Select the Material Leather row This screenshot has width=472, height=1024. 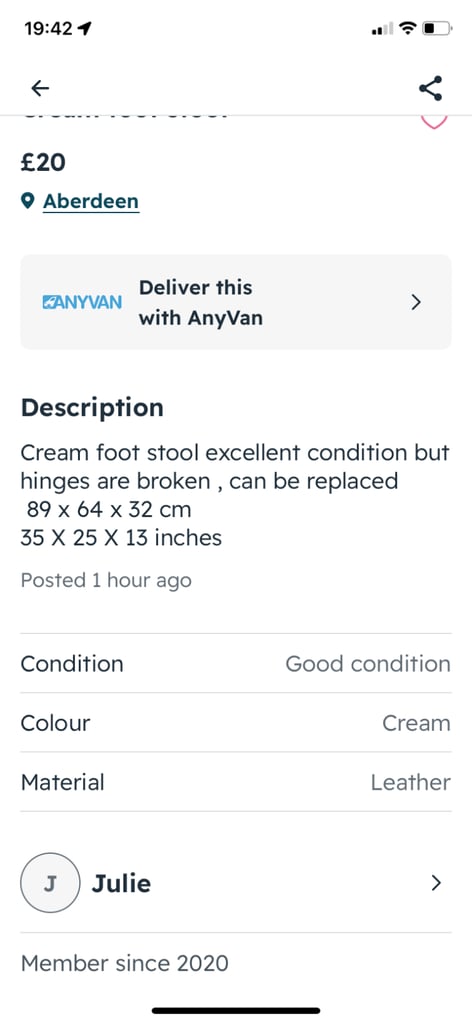coord(236,782)
